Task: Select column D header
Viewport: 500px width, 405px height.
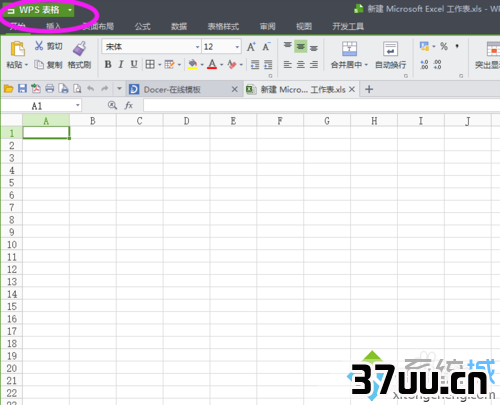Action: (187, 121)
